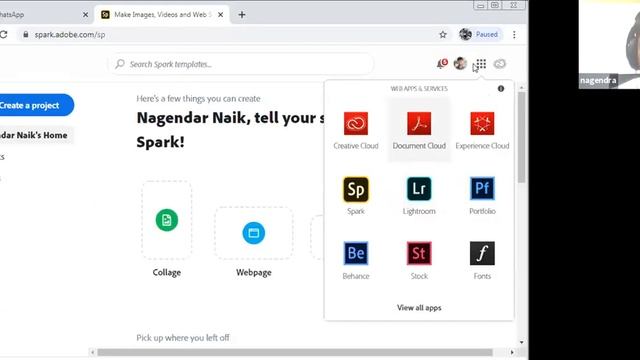Click Create a project button
This screenshot has width=640, height=360.
pyautogui.click(x=35, y=105)
